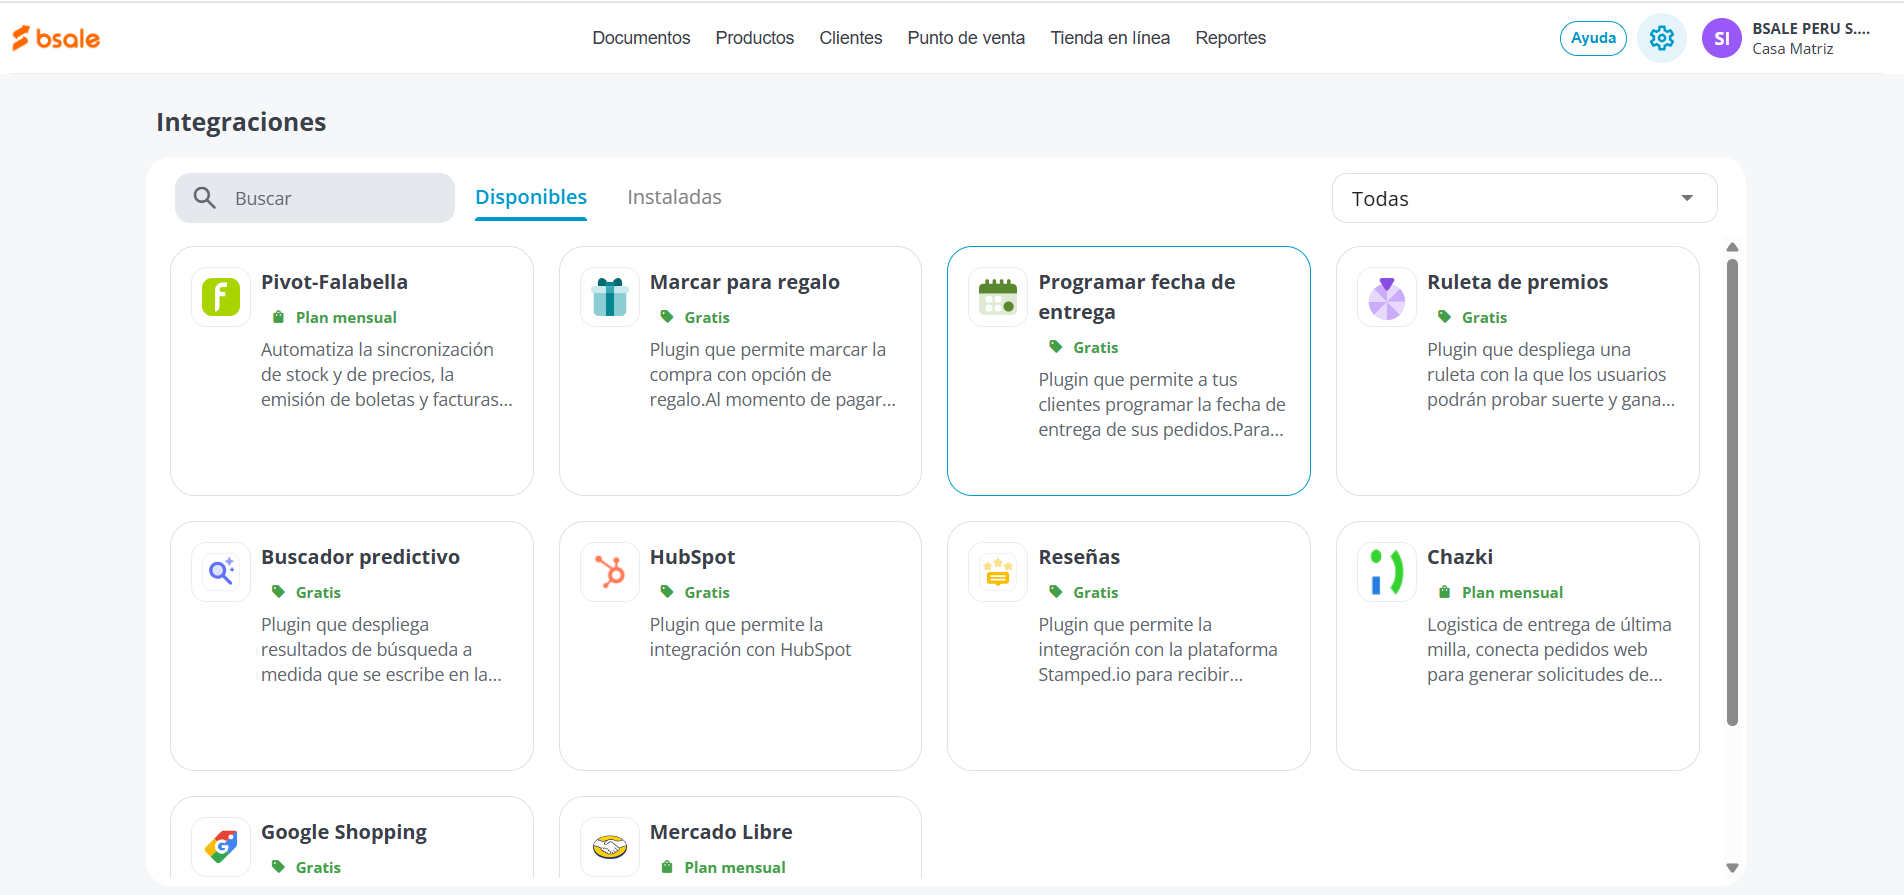The width and height of the screenshot is (1904, 895).
Task: Switch to the Disponibles tab
Action: click(531, 197)
